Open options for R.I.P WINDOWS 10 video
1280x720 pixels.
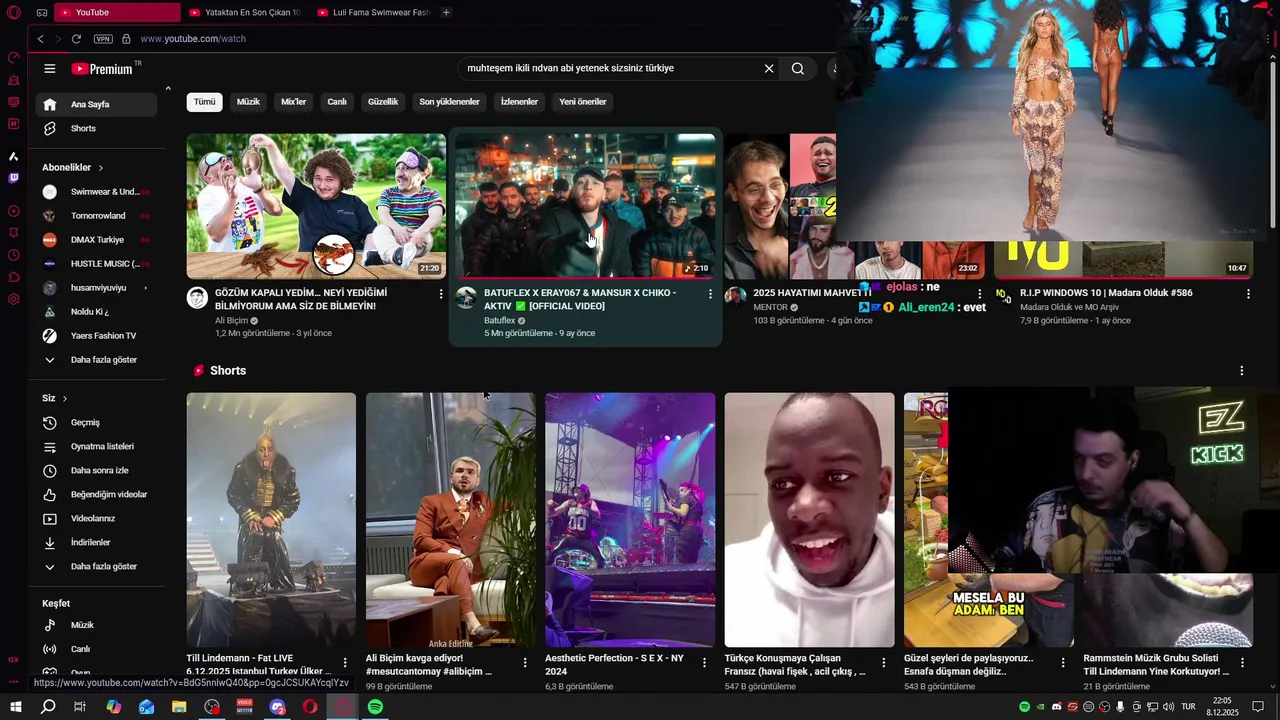(x=1248, y=294)
